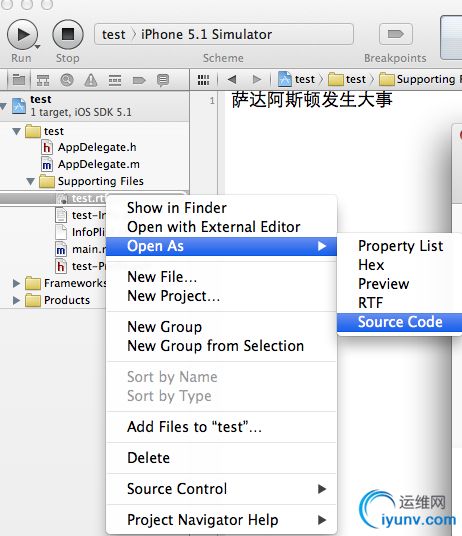The image size is (462, 536).
Task: Collapse the test group disclosure triangle
Action: [x=16, y=131]
